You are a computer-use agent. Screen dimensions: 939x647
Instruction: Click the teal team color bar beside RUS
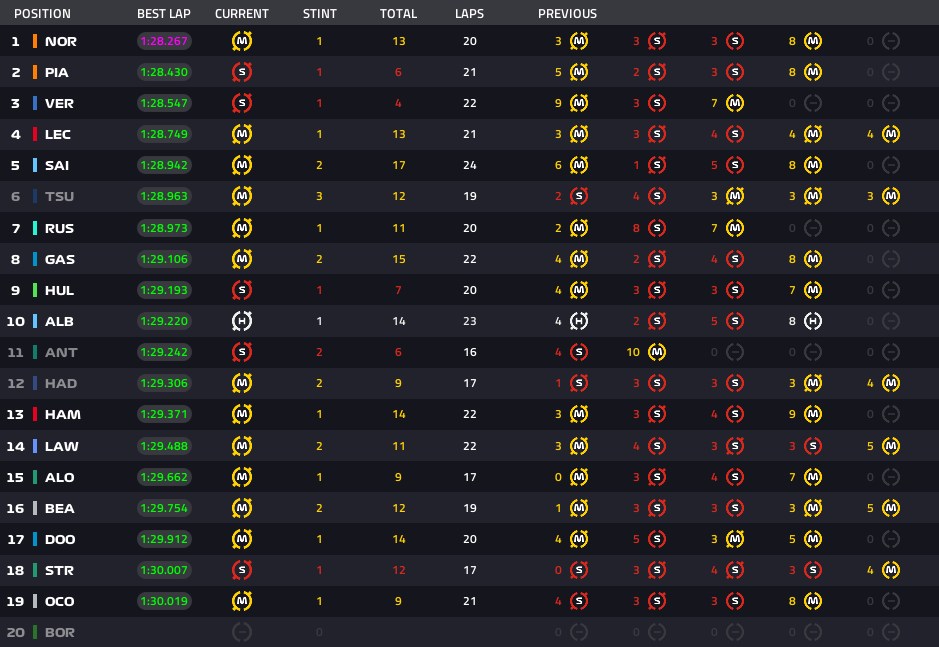point(35,228)
